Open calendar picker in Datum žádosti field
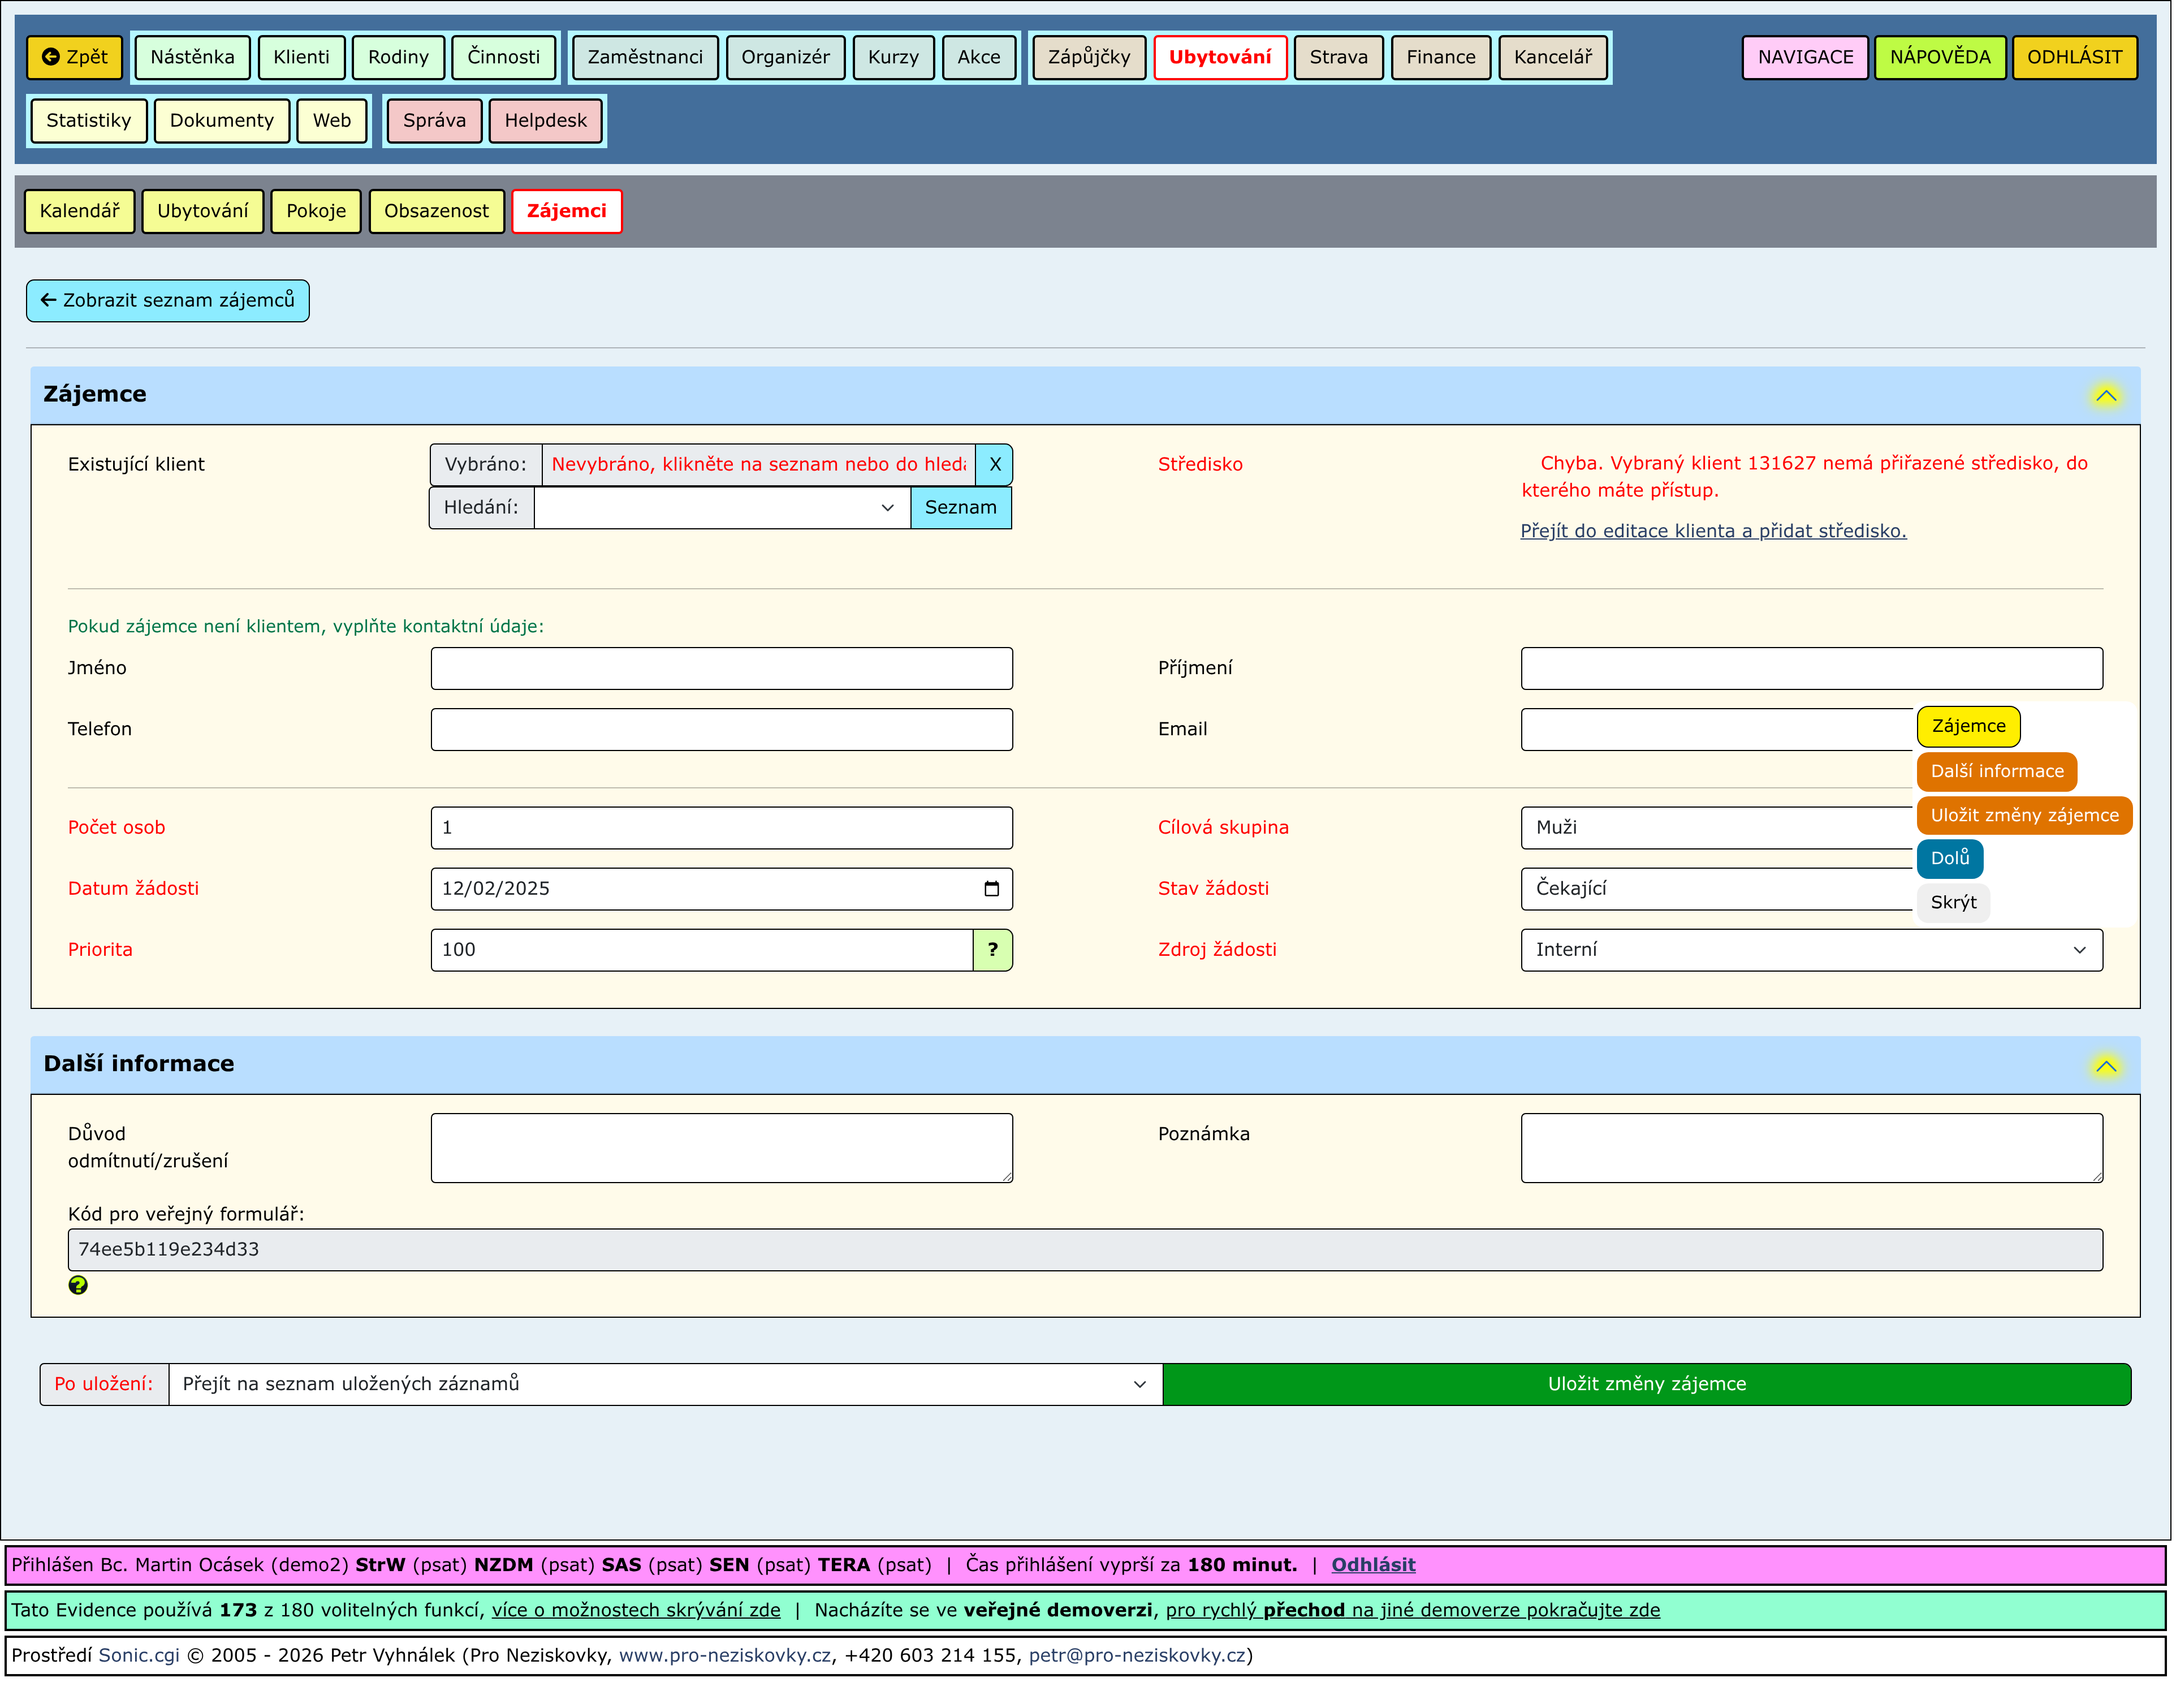Viewport: 2176px width, 1708px height. point(992,890)
